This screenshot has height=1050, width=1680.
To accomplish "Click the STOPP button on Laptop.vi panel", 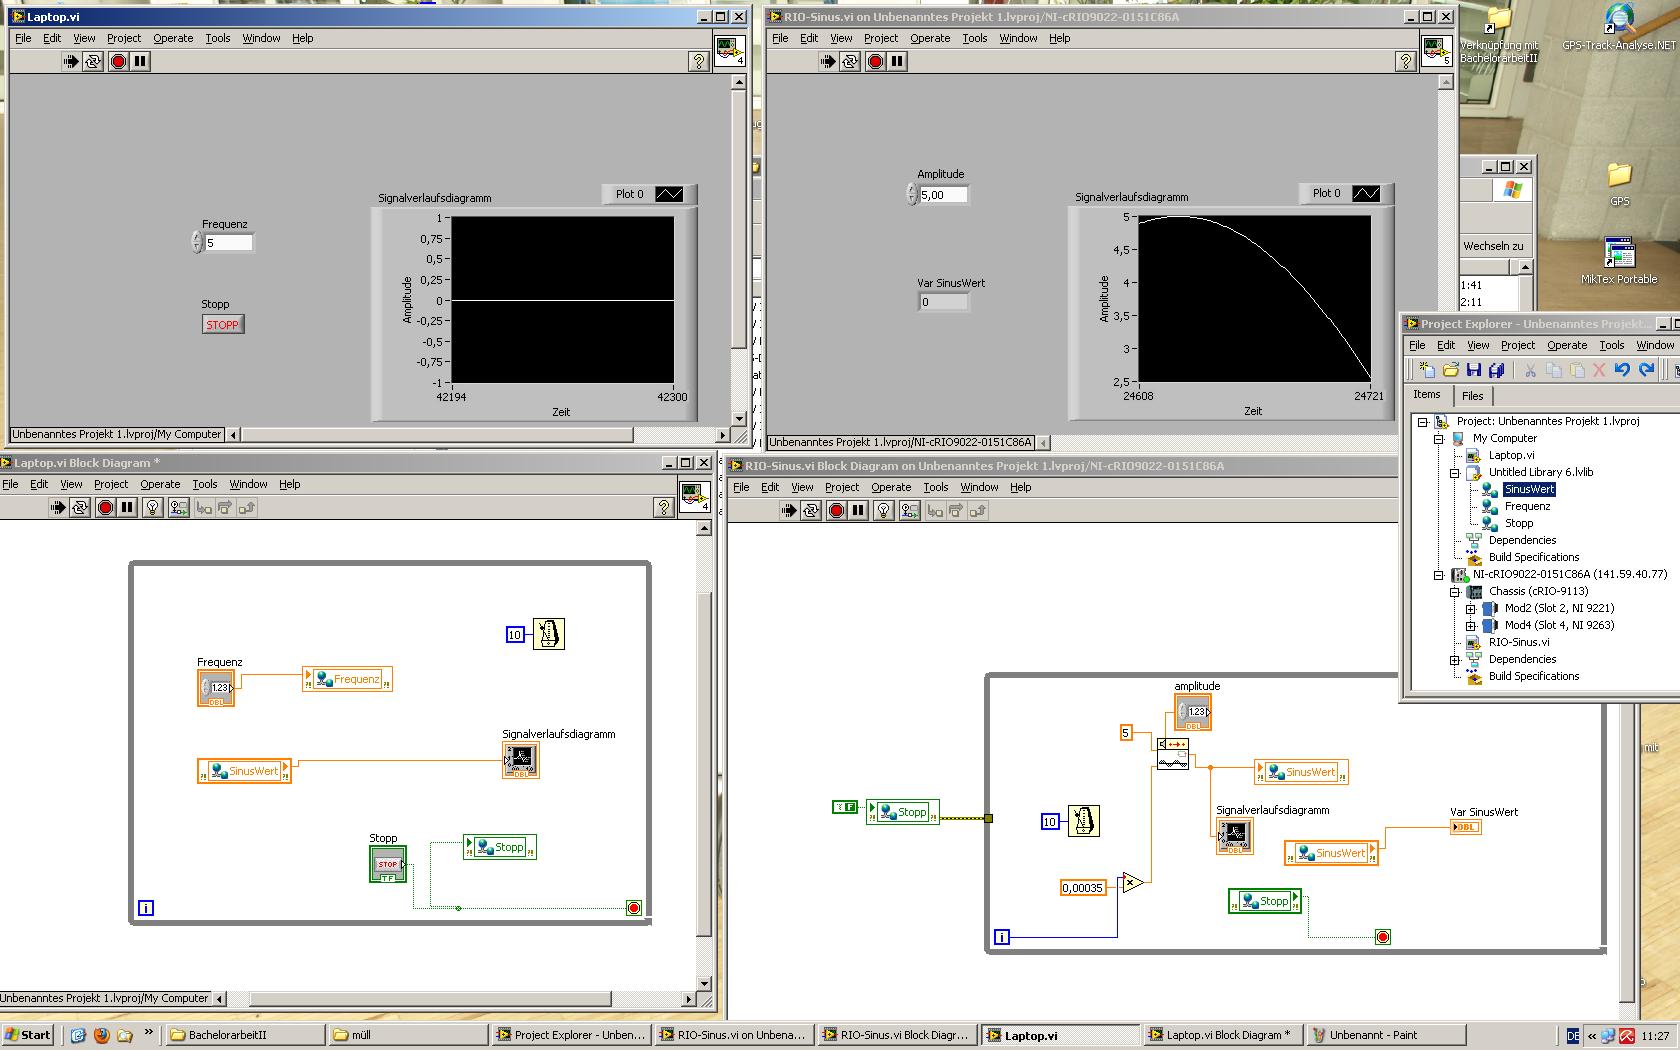I will click(222, 325).
